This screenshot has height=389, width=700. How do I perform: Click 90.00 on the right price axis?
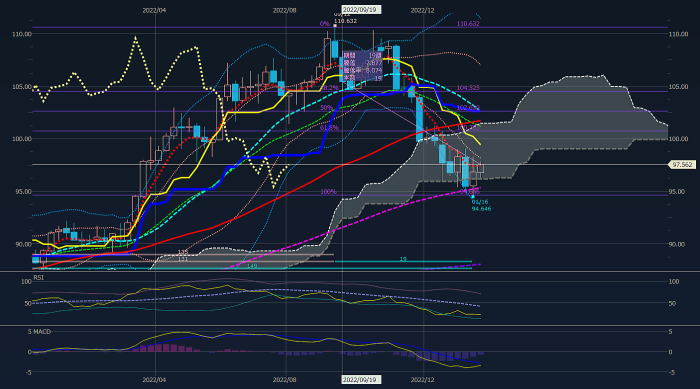click(x=677, y=244)
